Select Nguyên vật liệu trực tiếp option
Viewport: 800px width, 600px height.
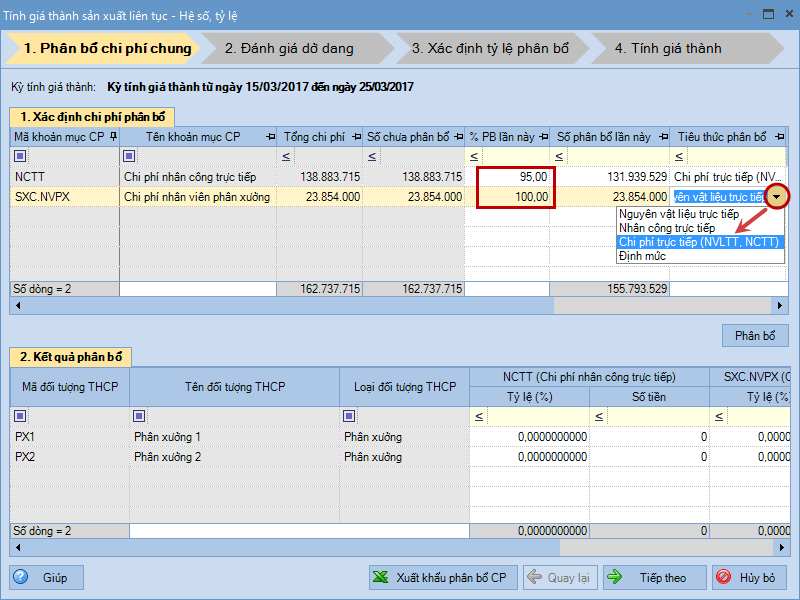coord(679,214)
